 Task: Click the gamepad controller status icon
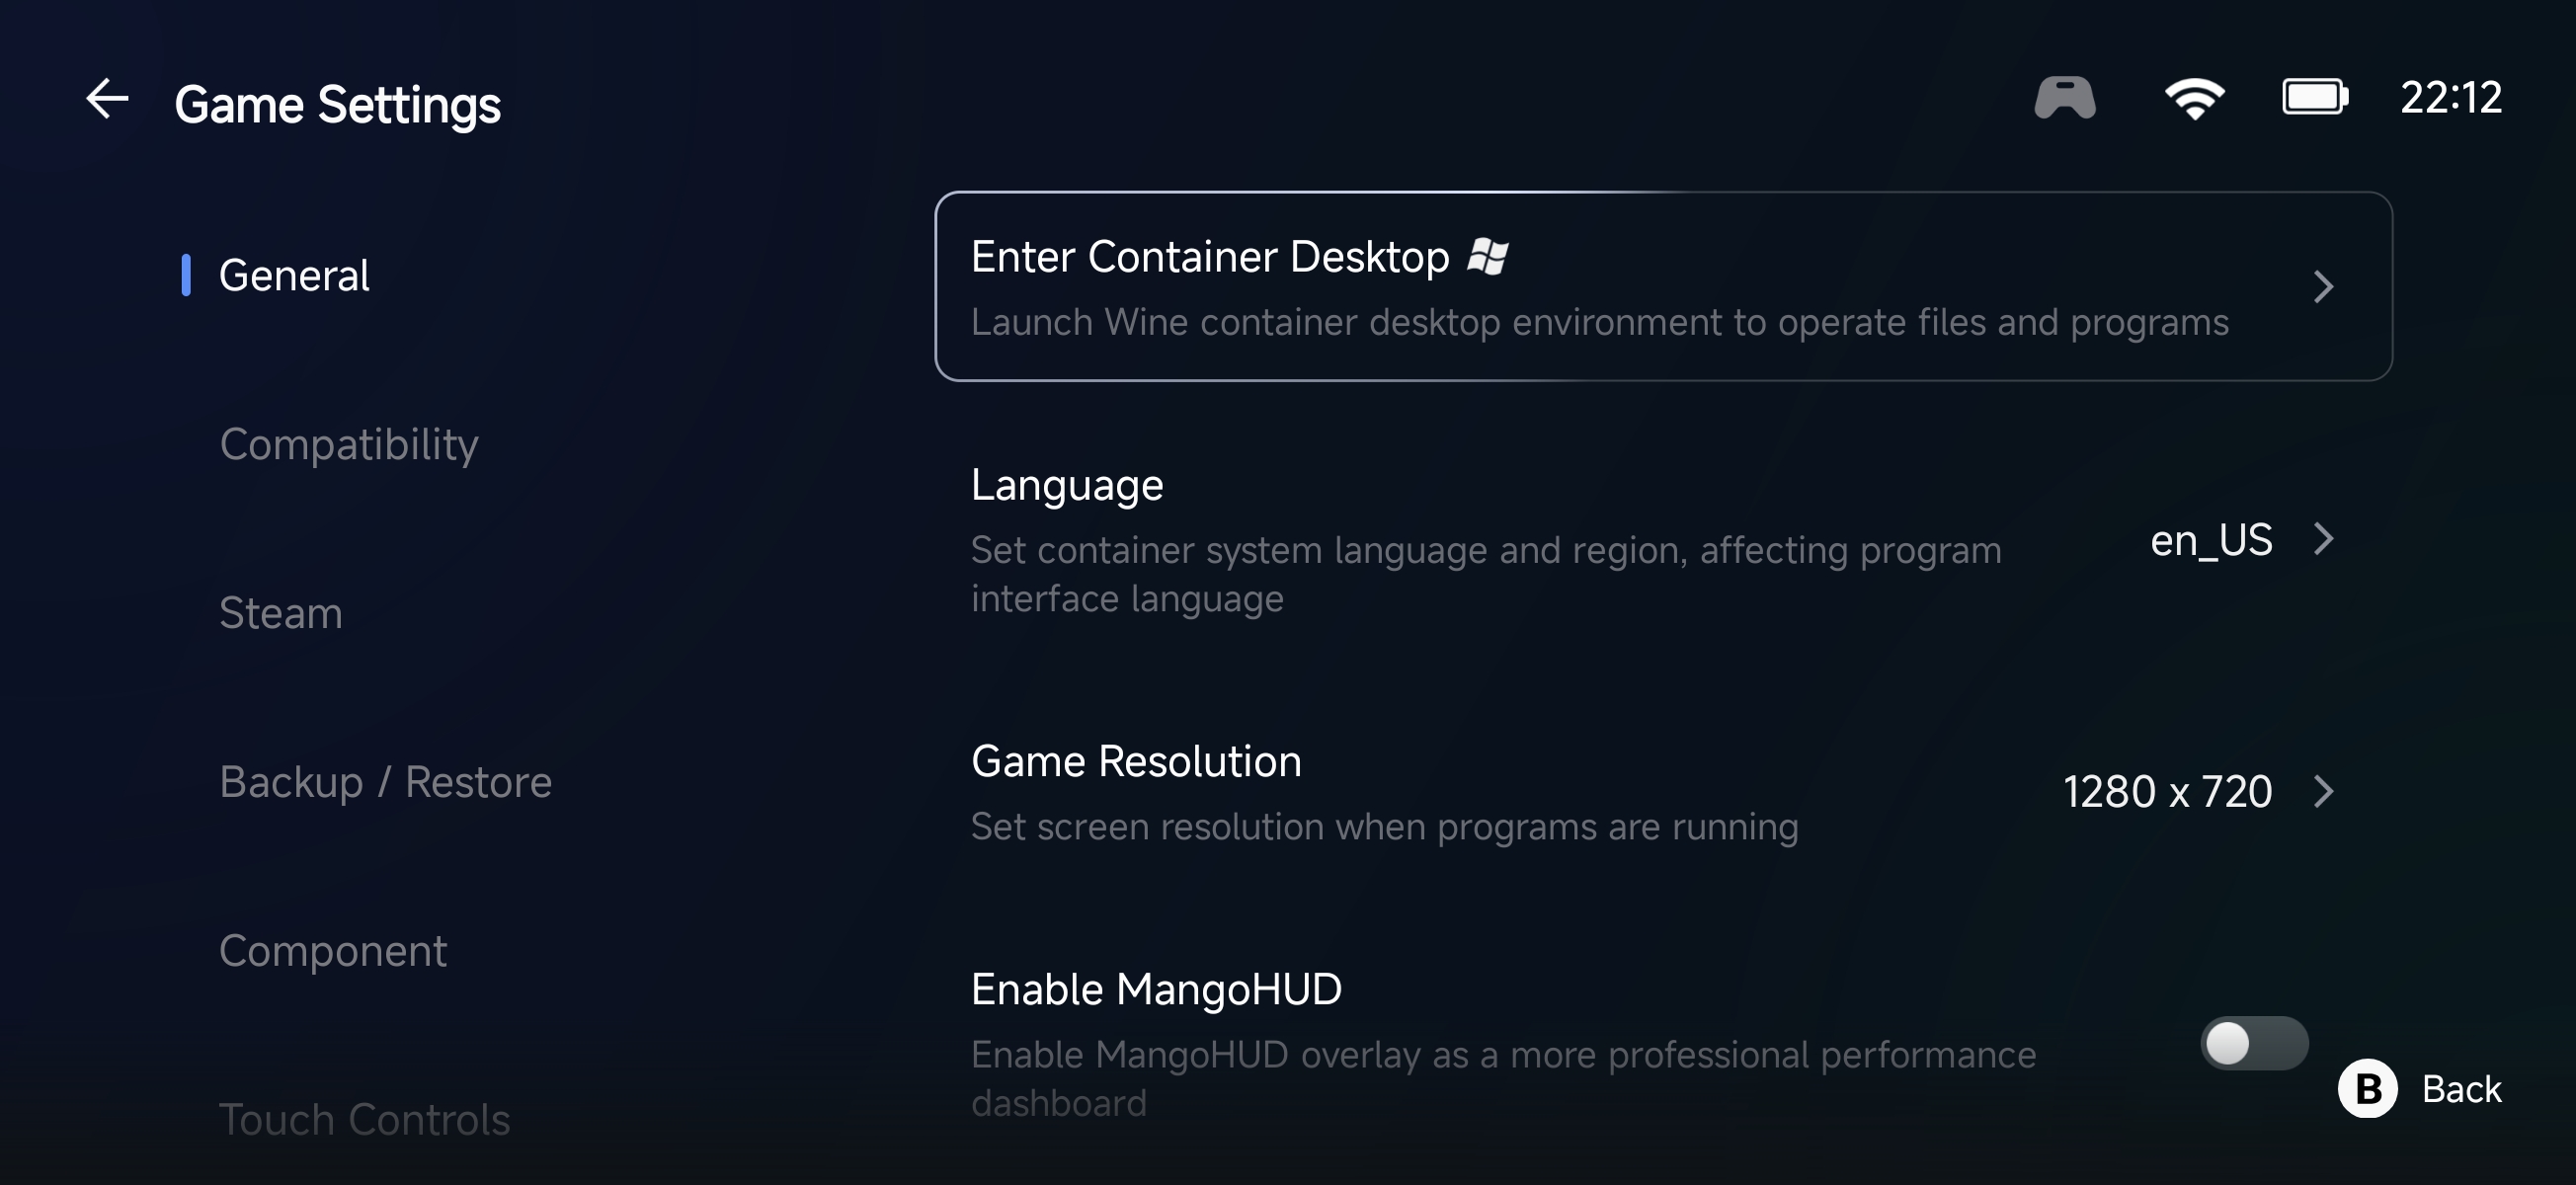coord(2064,98)
